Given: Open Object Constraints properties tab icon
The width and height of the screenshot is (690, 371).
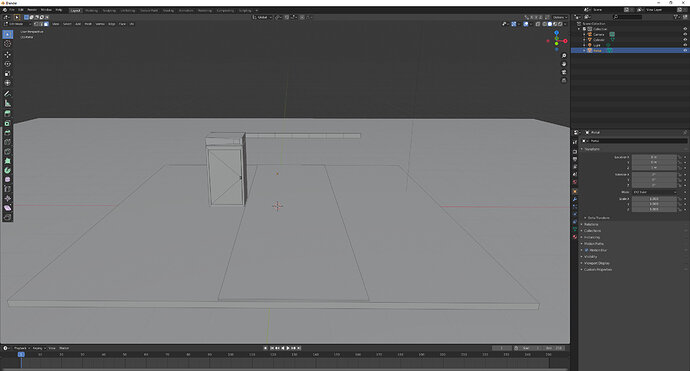Looking at the screenshot, I should click(575, 222).
